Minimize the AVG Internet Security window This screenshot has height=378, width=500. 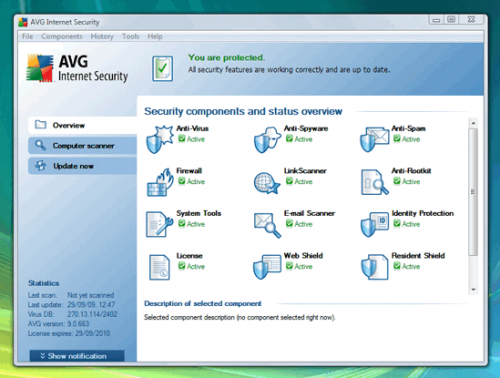(x=436, y=20)
